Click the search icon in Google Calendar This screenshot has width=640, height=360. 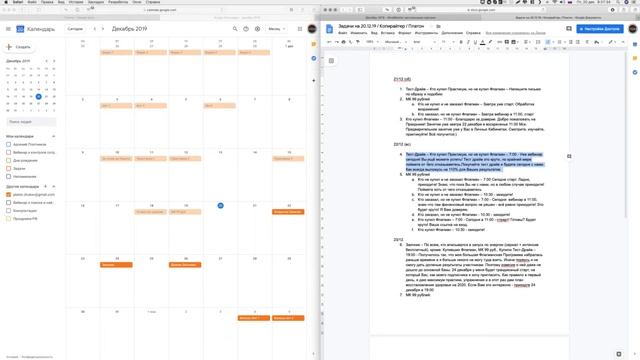[235, 29]
